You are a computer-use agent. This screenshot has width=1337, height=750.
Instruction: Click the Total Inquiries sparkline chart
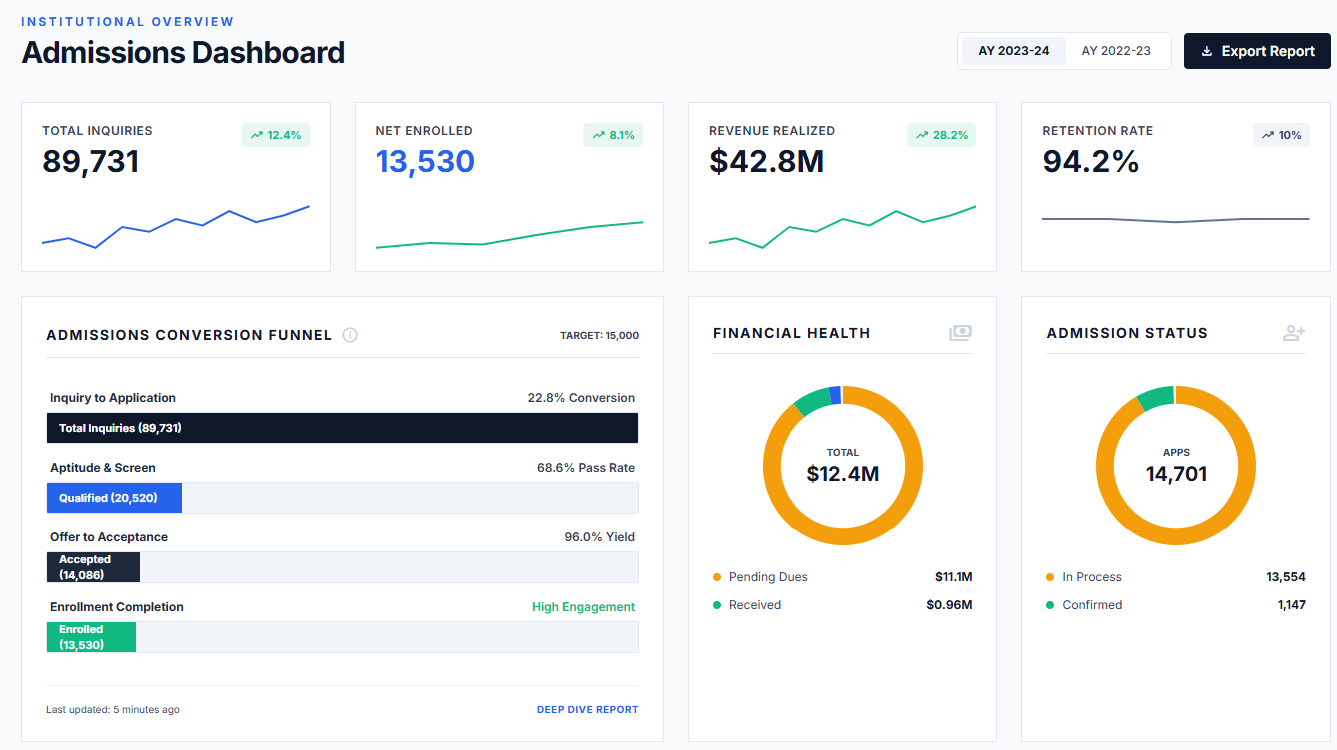(176, 226)
